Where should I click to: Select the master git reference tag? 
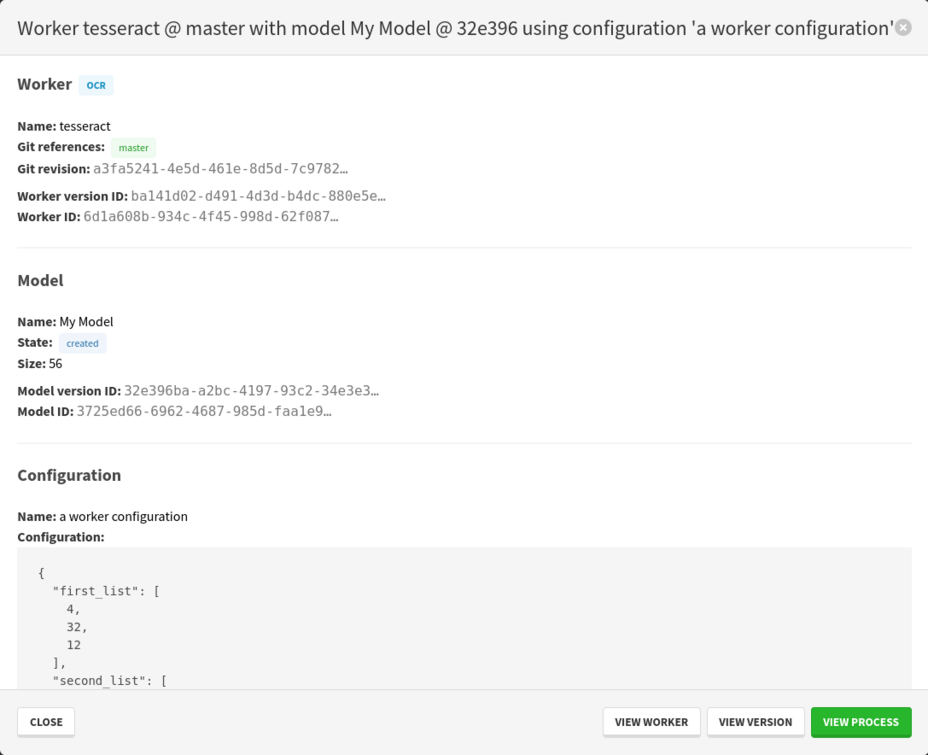point(133,148)
